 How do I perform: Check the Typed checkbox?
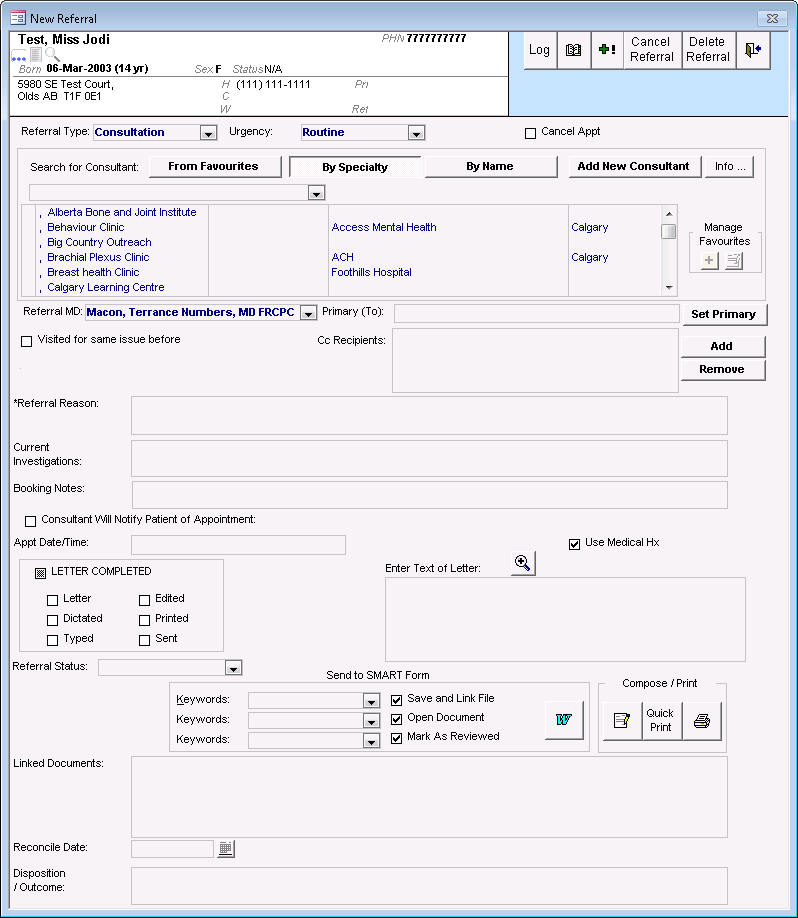click(x=52, y=640)
